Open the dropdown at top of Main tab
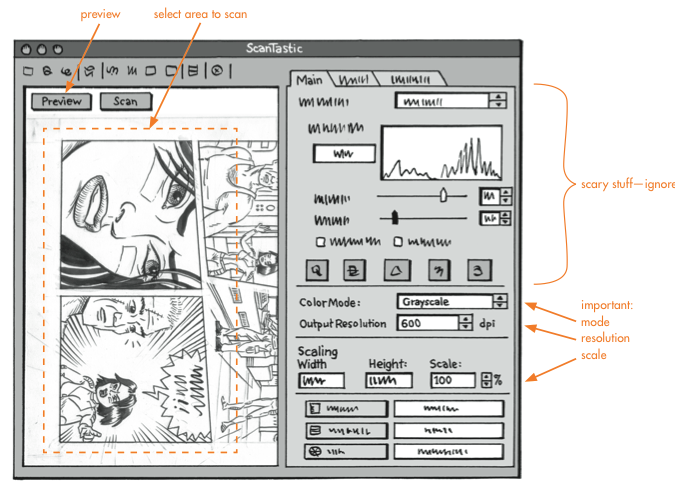Viewport: 675px width, 481px height. pos(450,101)
